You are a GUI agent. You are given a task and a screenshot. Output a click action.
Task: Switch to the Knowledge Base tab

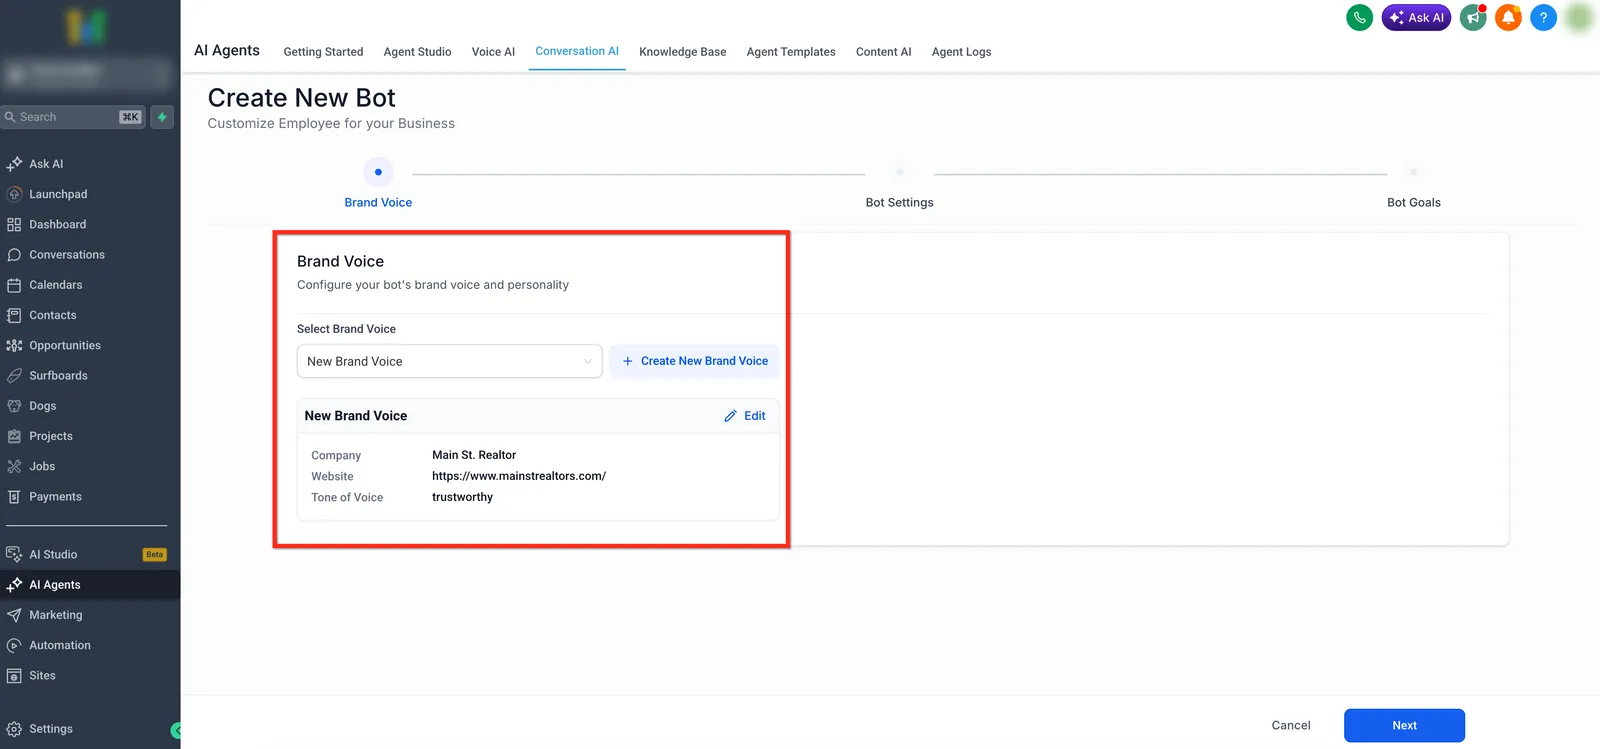click(683, 52)
